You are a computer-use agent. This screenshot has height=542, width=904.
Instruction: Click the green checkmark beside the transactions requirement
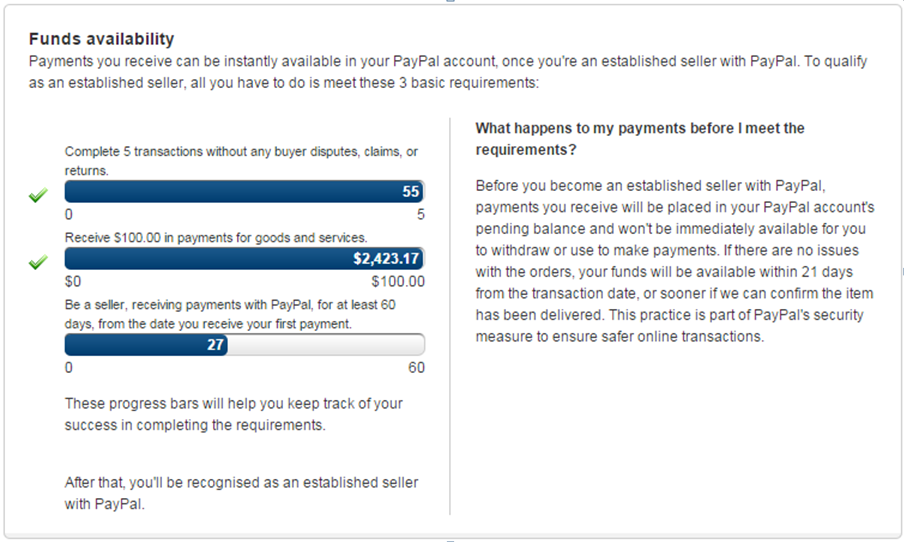38,196
